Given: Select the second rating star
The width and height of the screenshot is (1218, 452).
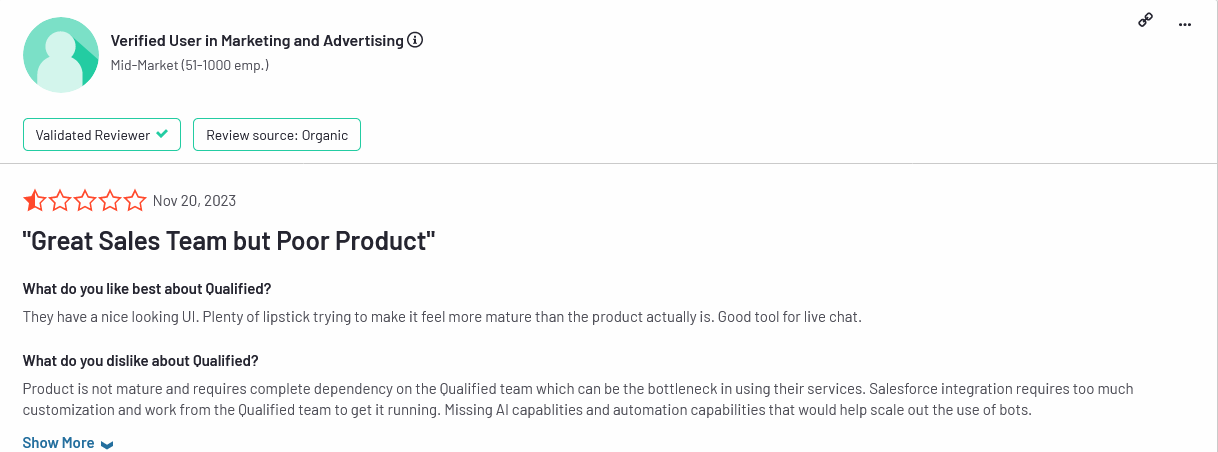Looking at the screenshot, I should [x=60, y=201].
